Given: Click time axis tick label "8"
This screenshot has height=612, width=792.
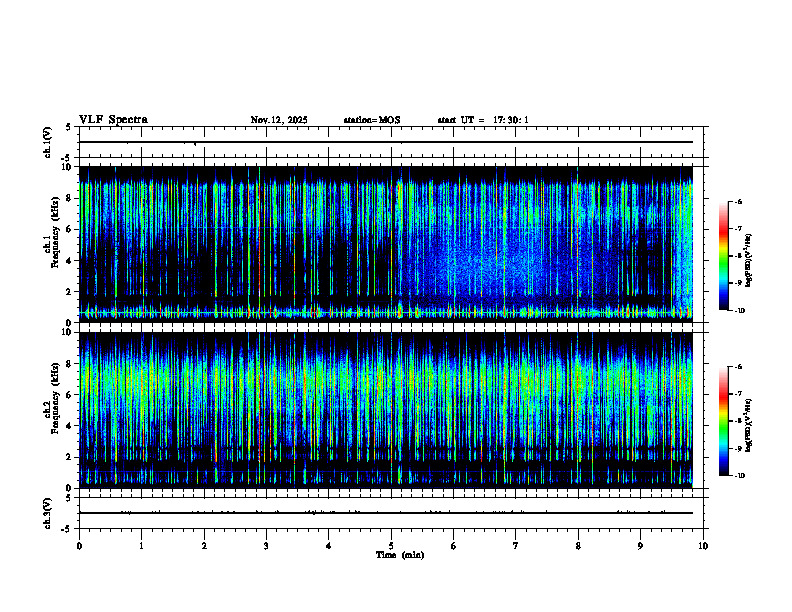Looking at the screenshot, I should (x=578, y=546).
